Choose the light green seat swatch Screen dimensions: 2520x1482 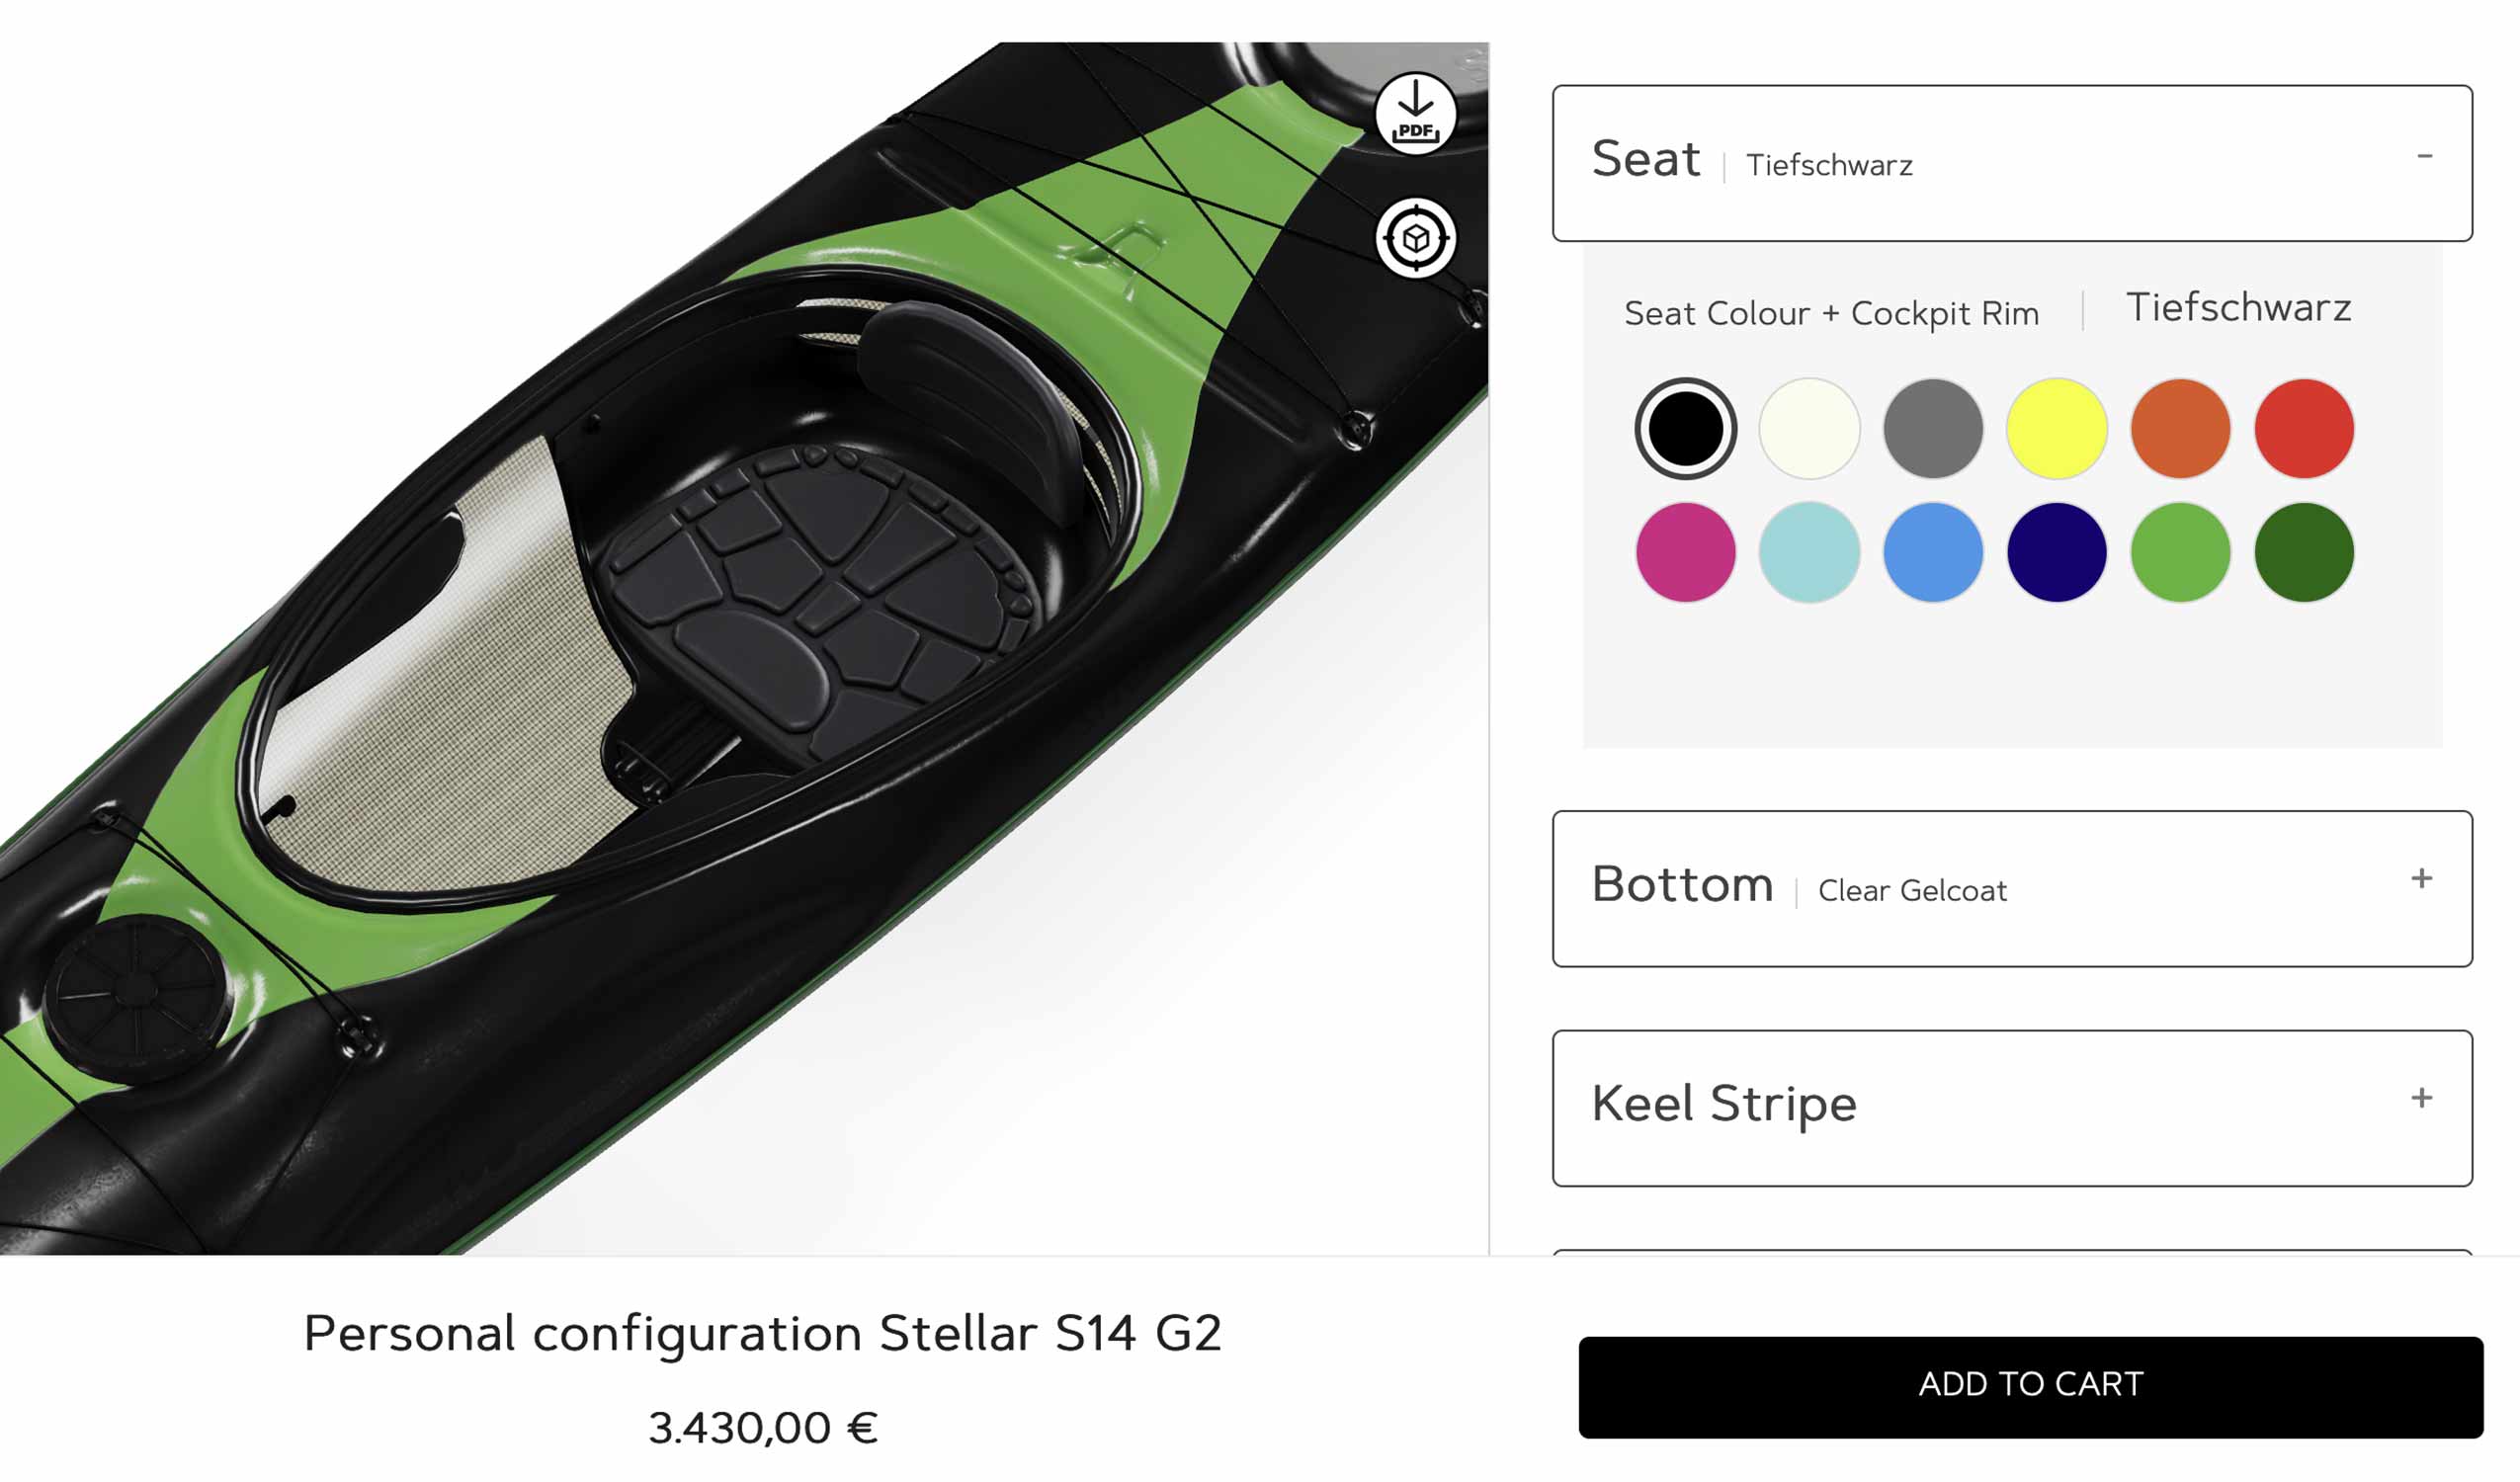pyautogui.click(x=2180, y=552)
